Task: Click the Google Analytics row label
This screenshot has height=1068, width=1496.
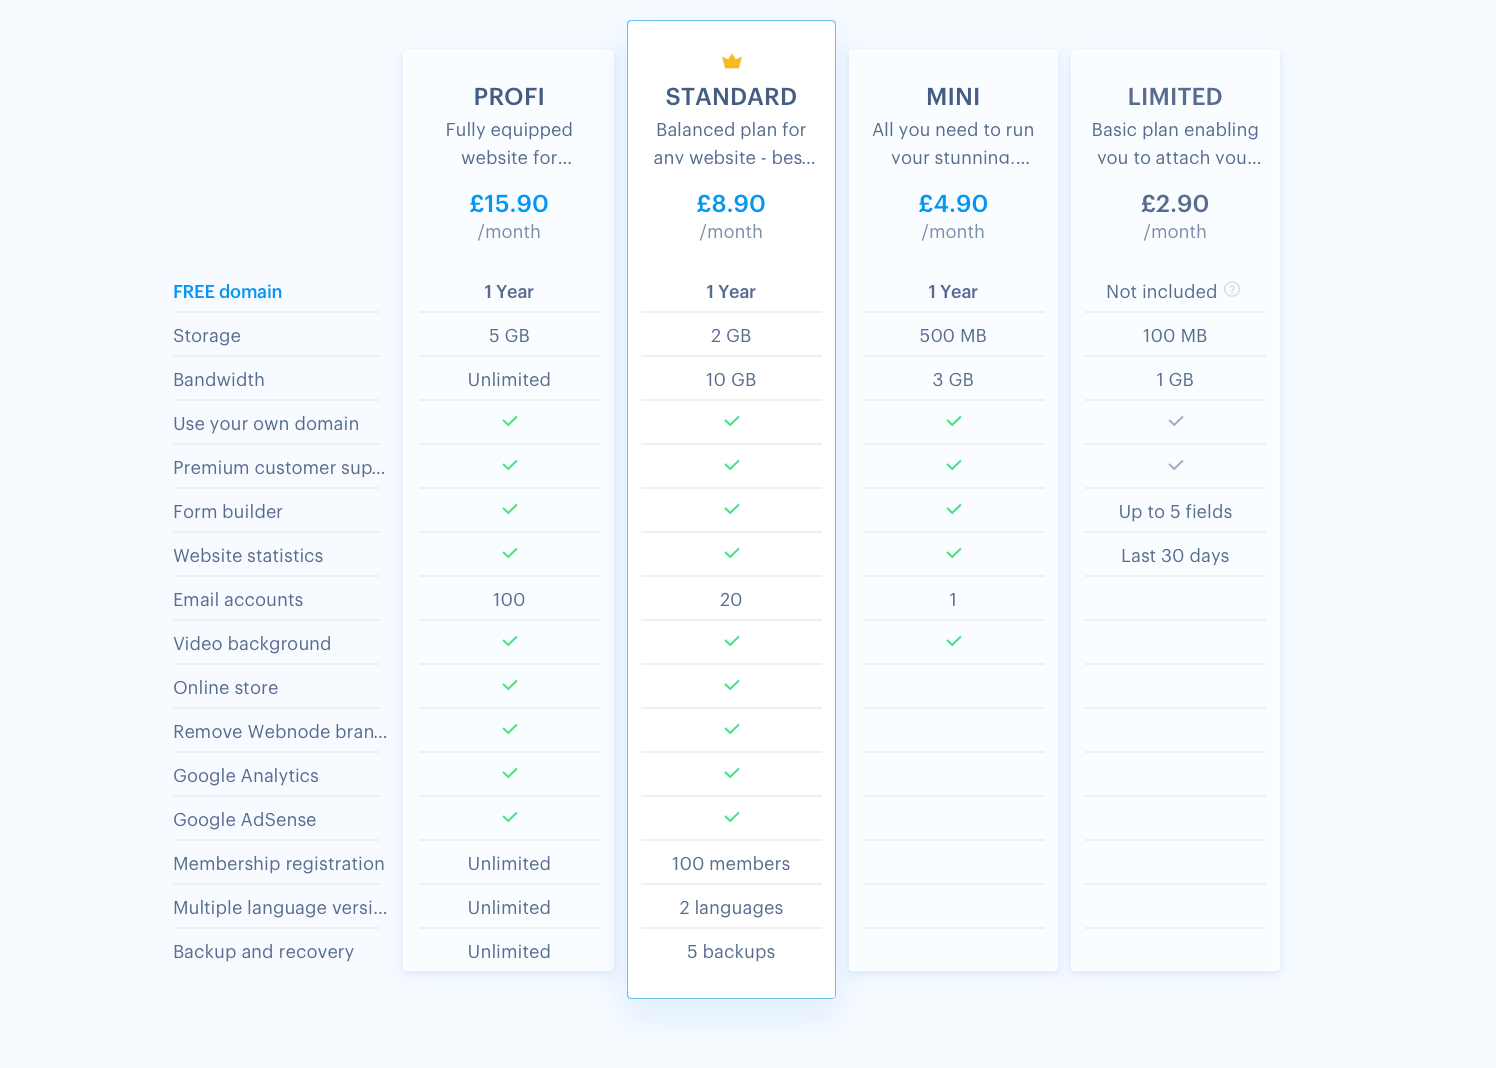Action: pyautogui.click(x=246, y=776)
